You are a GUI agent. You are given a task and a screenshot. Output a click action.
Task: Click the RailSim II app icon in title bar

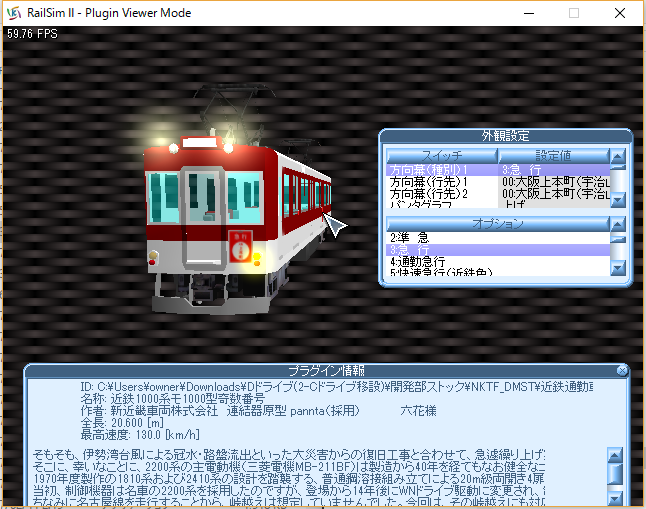14,13
